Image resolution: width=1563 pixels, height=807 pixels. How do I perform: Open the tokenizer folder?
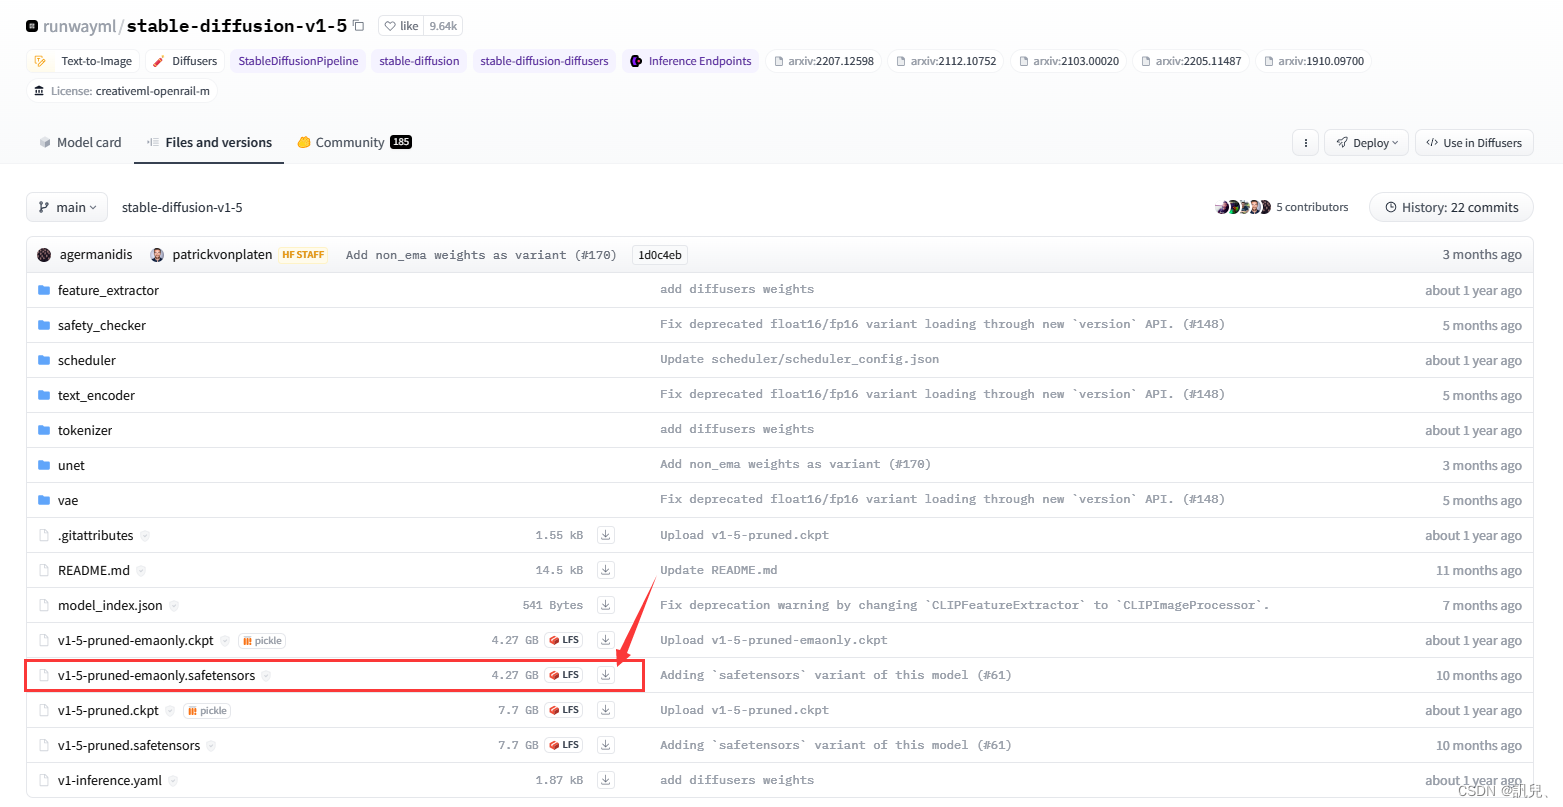click(85, 430)
